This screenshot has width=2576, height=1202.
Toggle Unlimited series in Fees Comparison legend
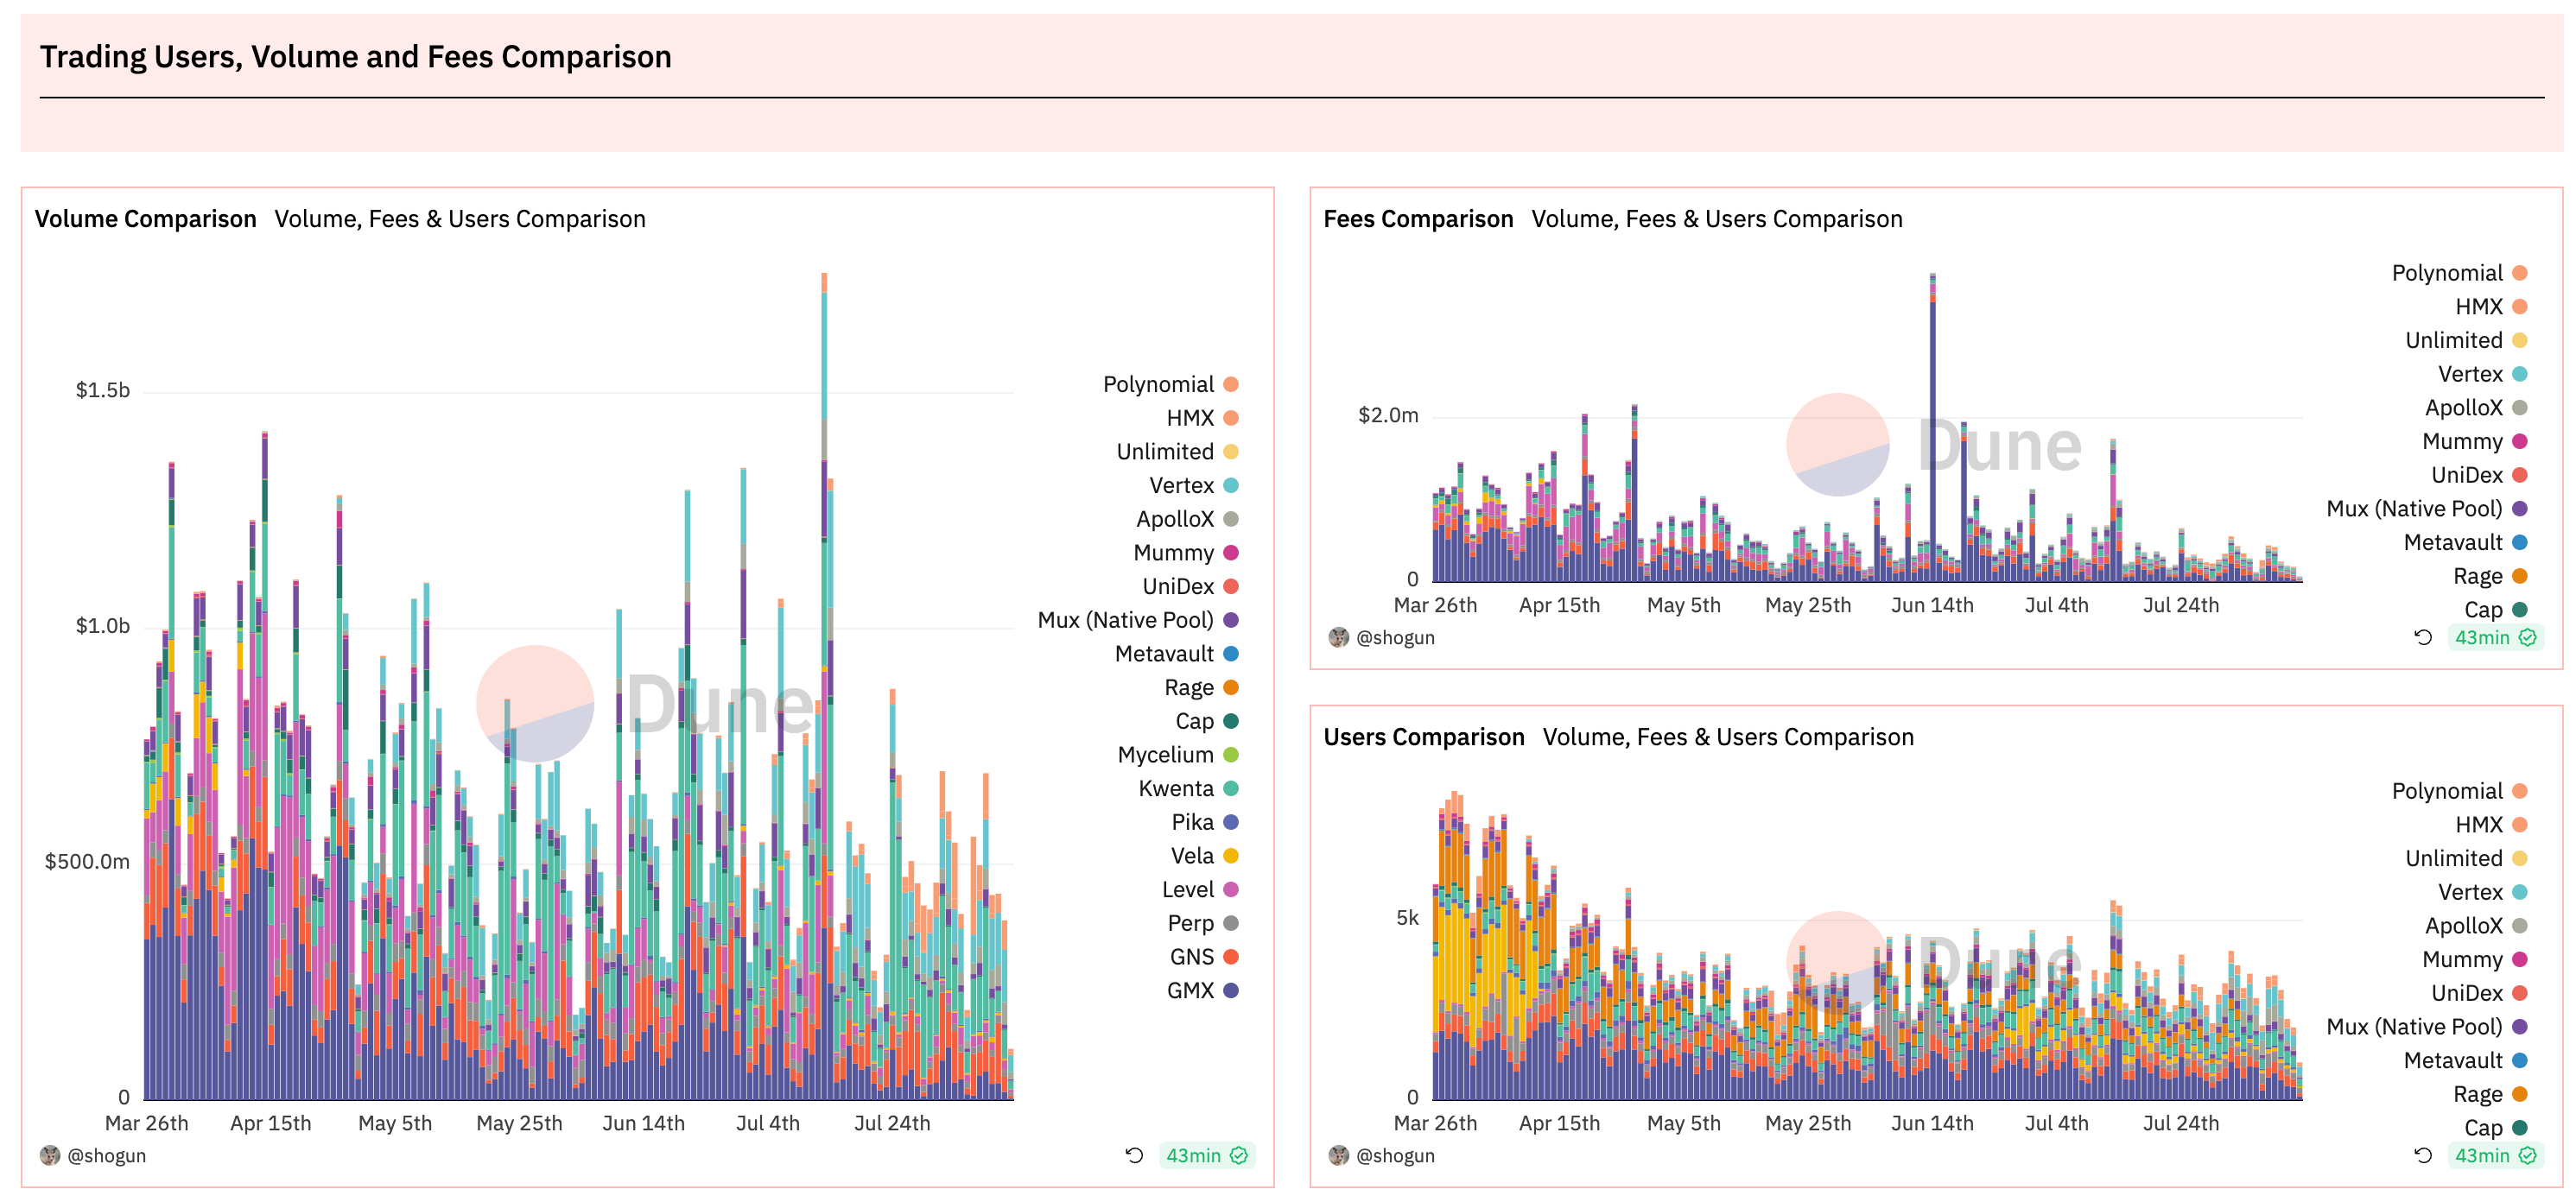click(x=2466, y=340)
